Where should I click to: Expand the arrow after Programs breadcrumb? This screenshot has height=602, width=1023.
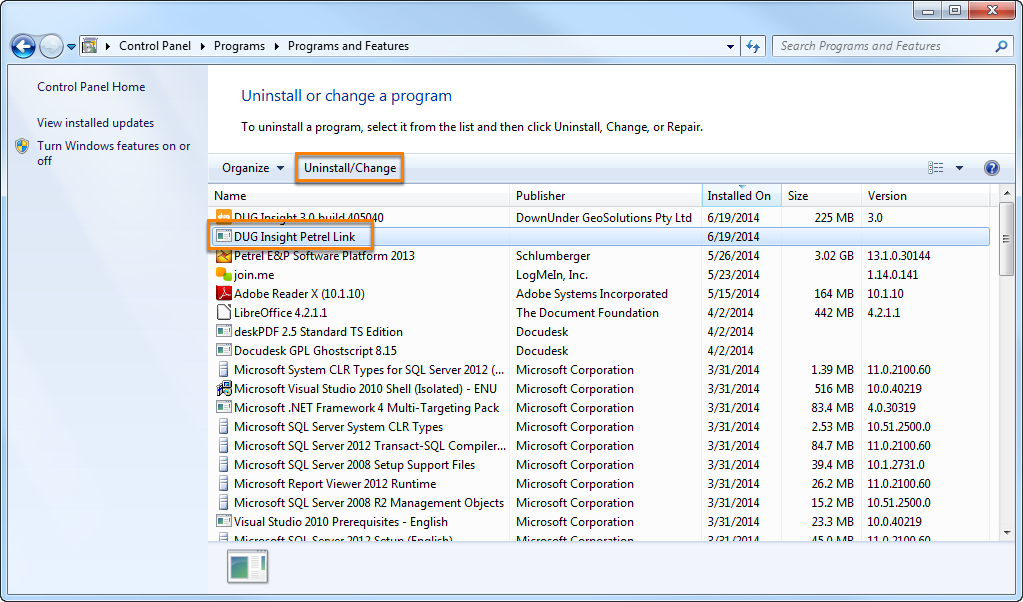(x=276, y=46)
